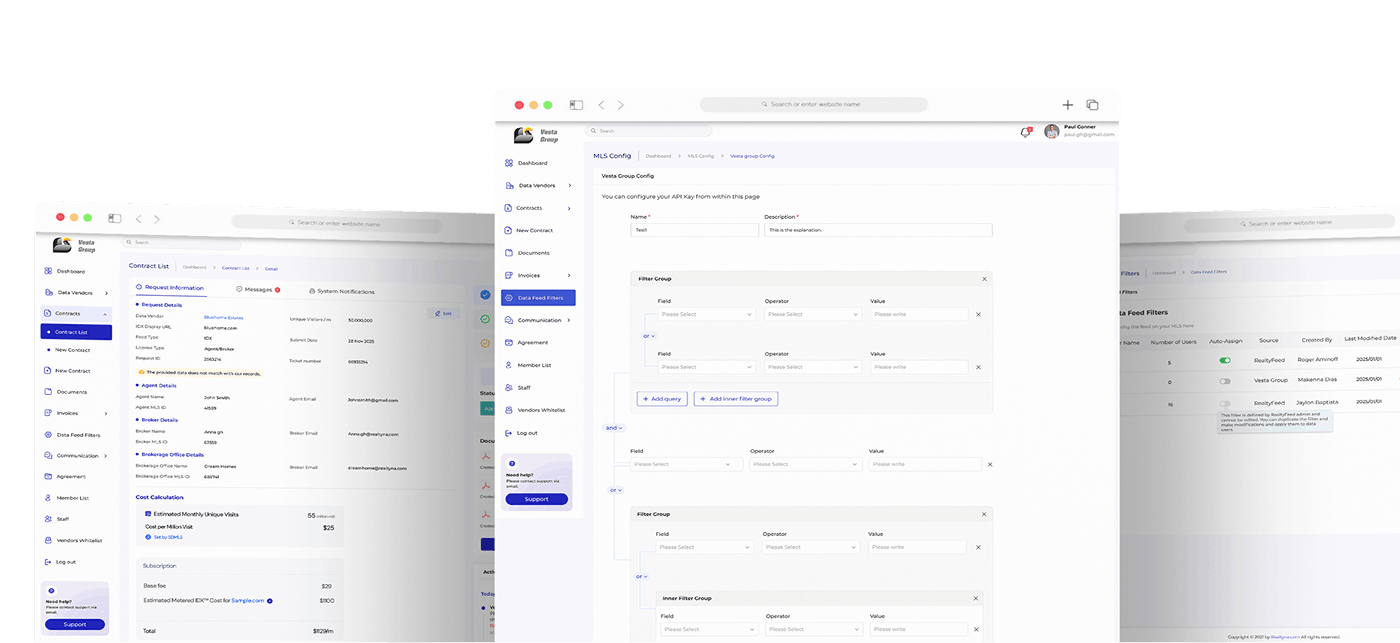Viewport: 1400px width, 643px height.
Task: Click Support button in left window
Action: click(x=75, y=624)
